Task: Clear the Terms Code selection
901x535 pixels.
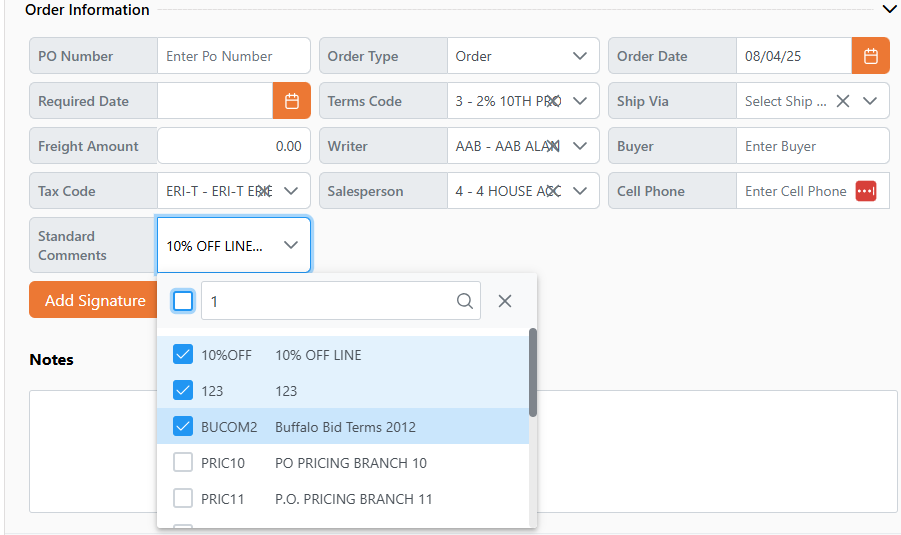Action: [552, 101]
